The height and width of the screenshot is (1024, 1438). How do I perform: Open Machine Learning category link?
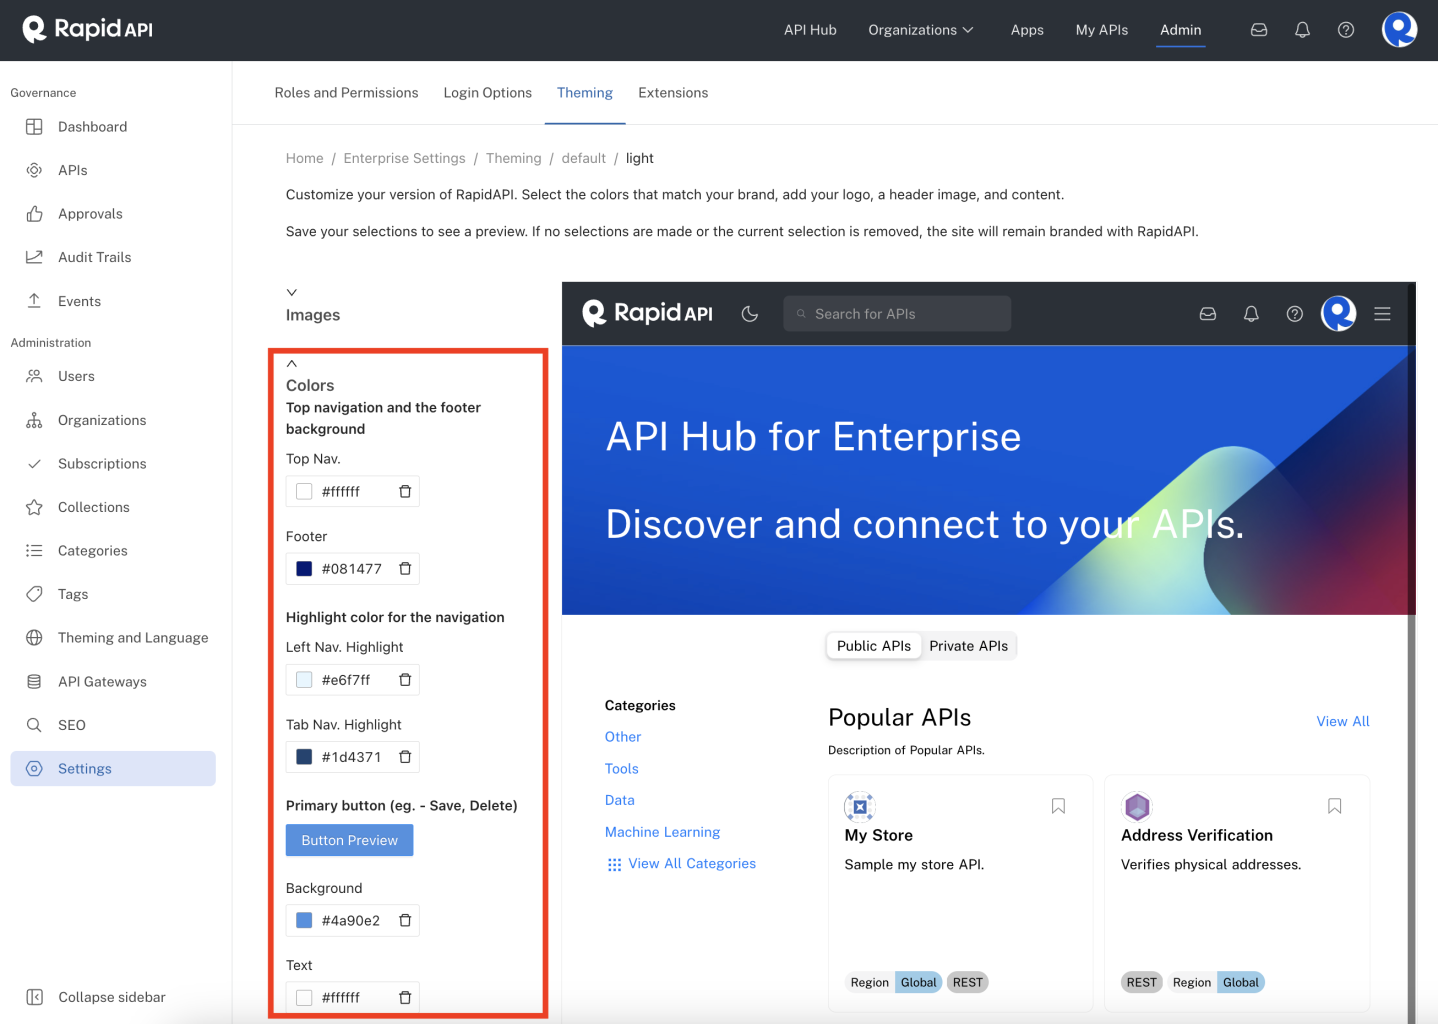(x=663, y=832)
